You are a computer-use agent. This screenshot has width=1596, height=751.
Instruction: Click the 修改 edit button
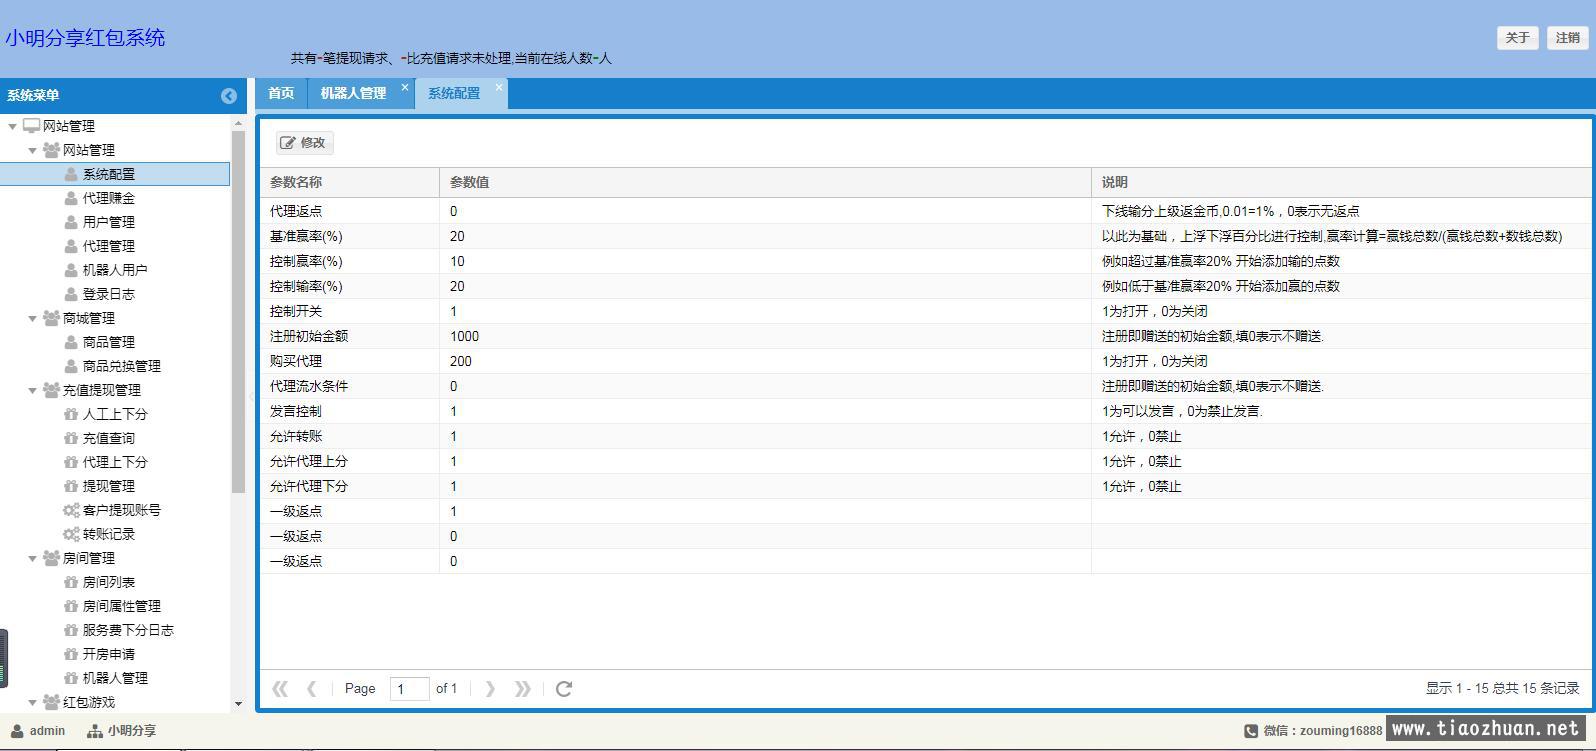coord(304,143)
